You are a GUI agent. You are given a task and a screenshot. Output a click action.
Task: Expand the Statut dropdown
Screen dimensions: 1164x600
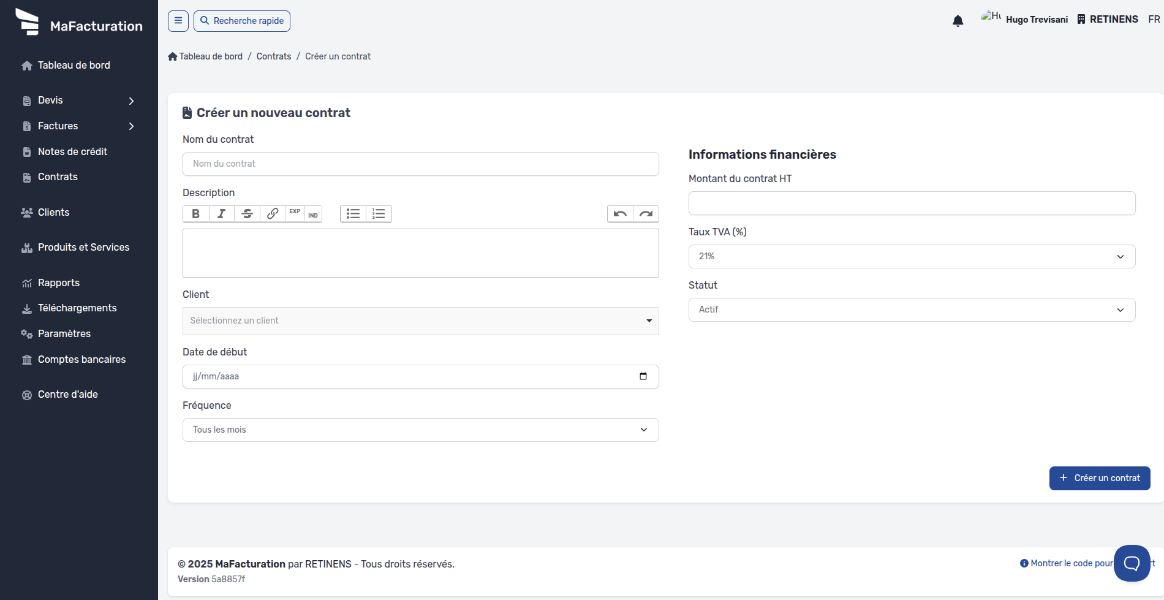click(911, 310)
